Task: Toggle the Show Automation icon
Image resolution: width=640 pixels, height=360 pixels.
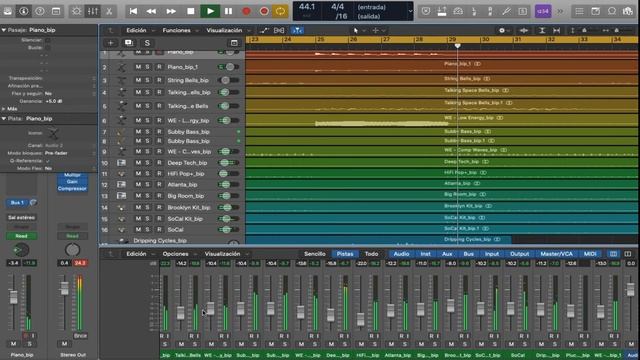Action: pyautogui.click(x=264, y=30)
